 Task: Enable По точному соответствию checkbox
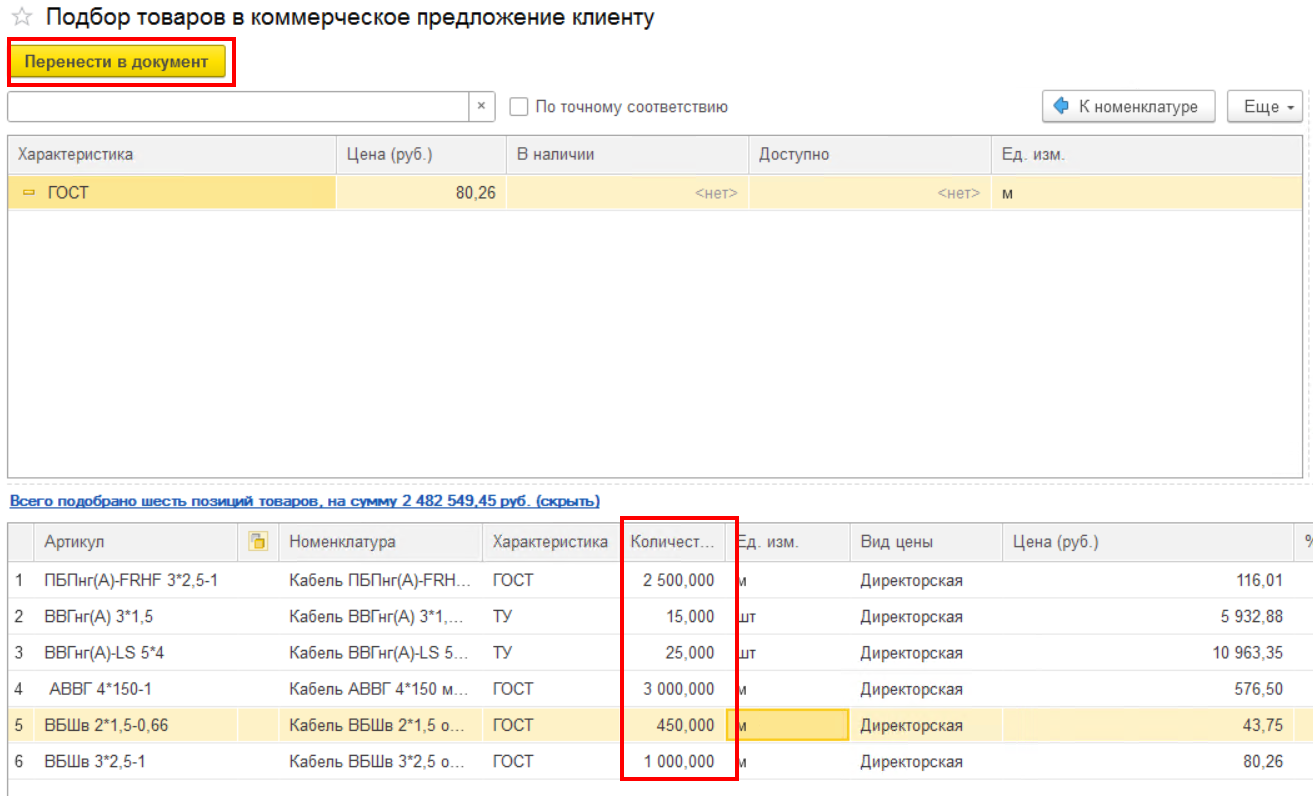coord(519,107)
